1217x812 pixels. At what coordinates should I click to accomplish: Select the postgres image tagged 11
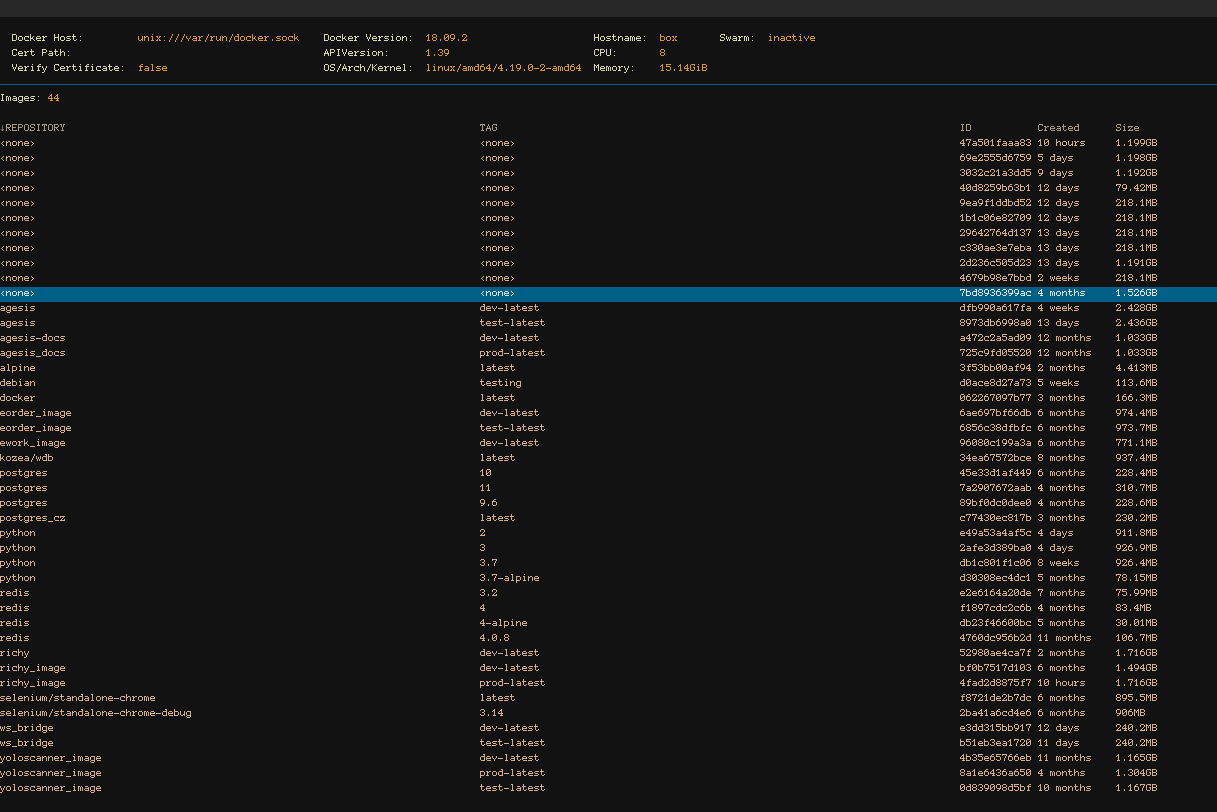[608, 488]
